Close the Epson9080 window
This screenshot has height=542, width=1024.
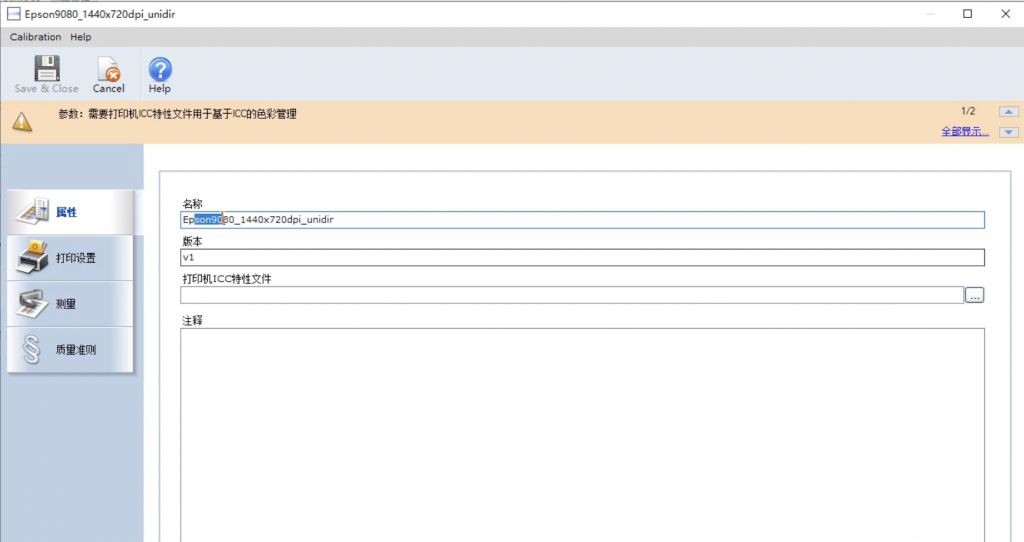(1006, 14)
